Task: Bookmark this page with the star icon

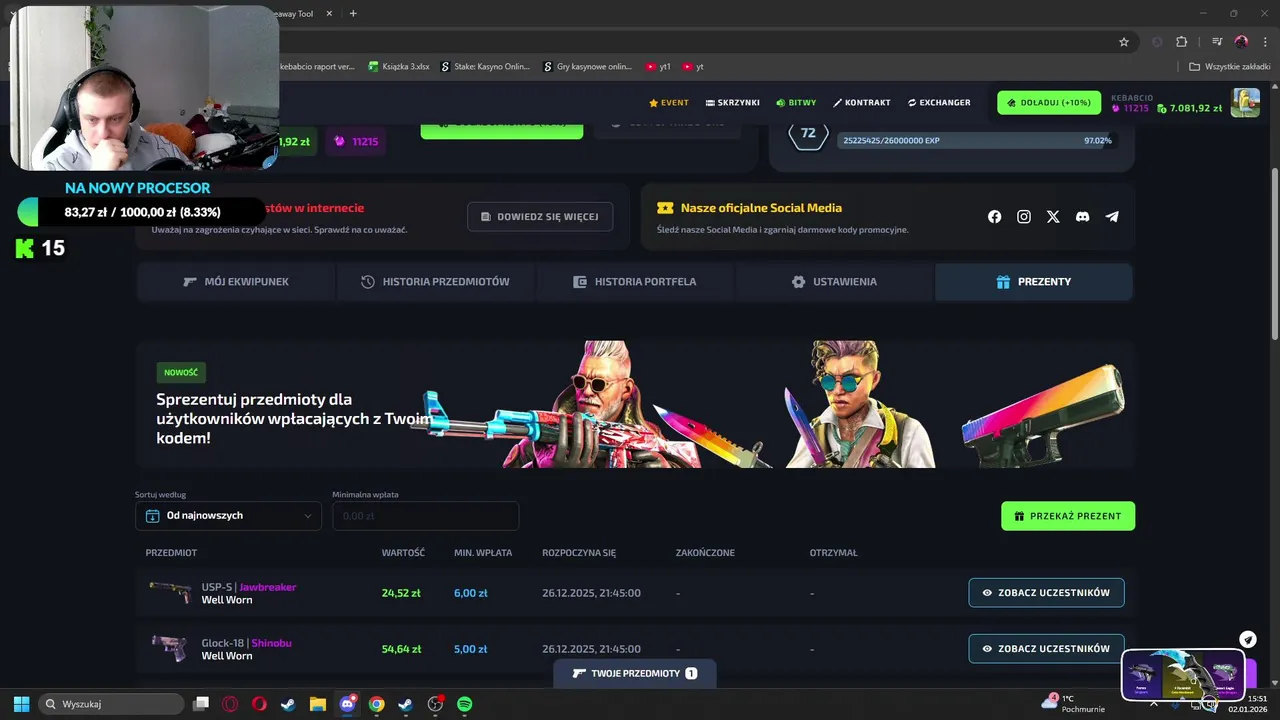Action: pos(1124,42)
